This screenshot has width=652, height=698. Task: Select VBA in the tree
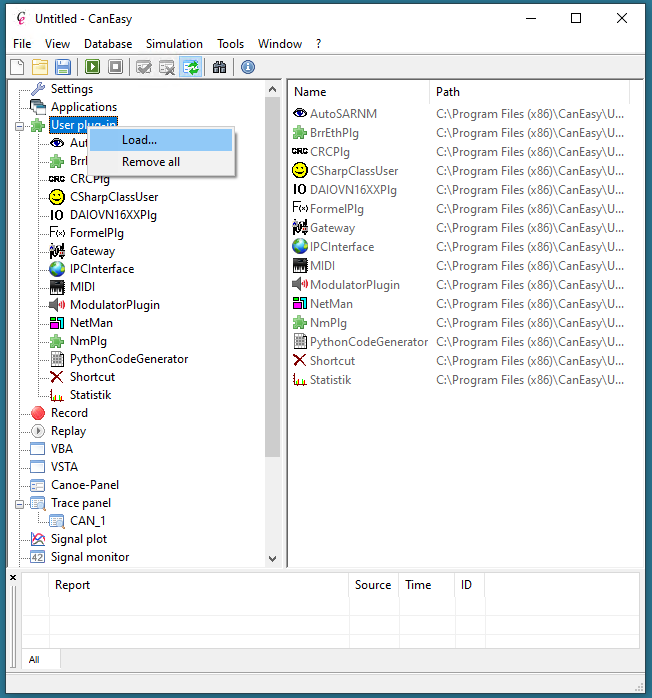point(62,449)
